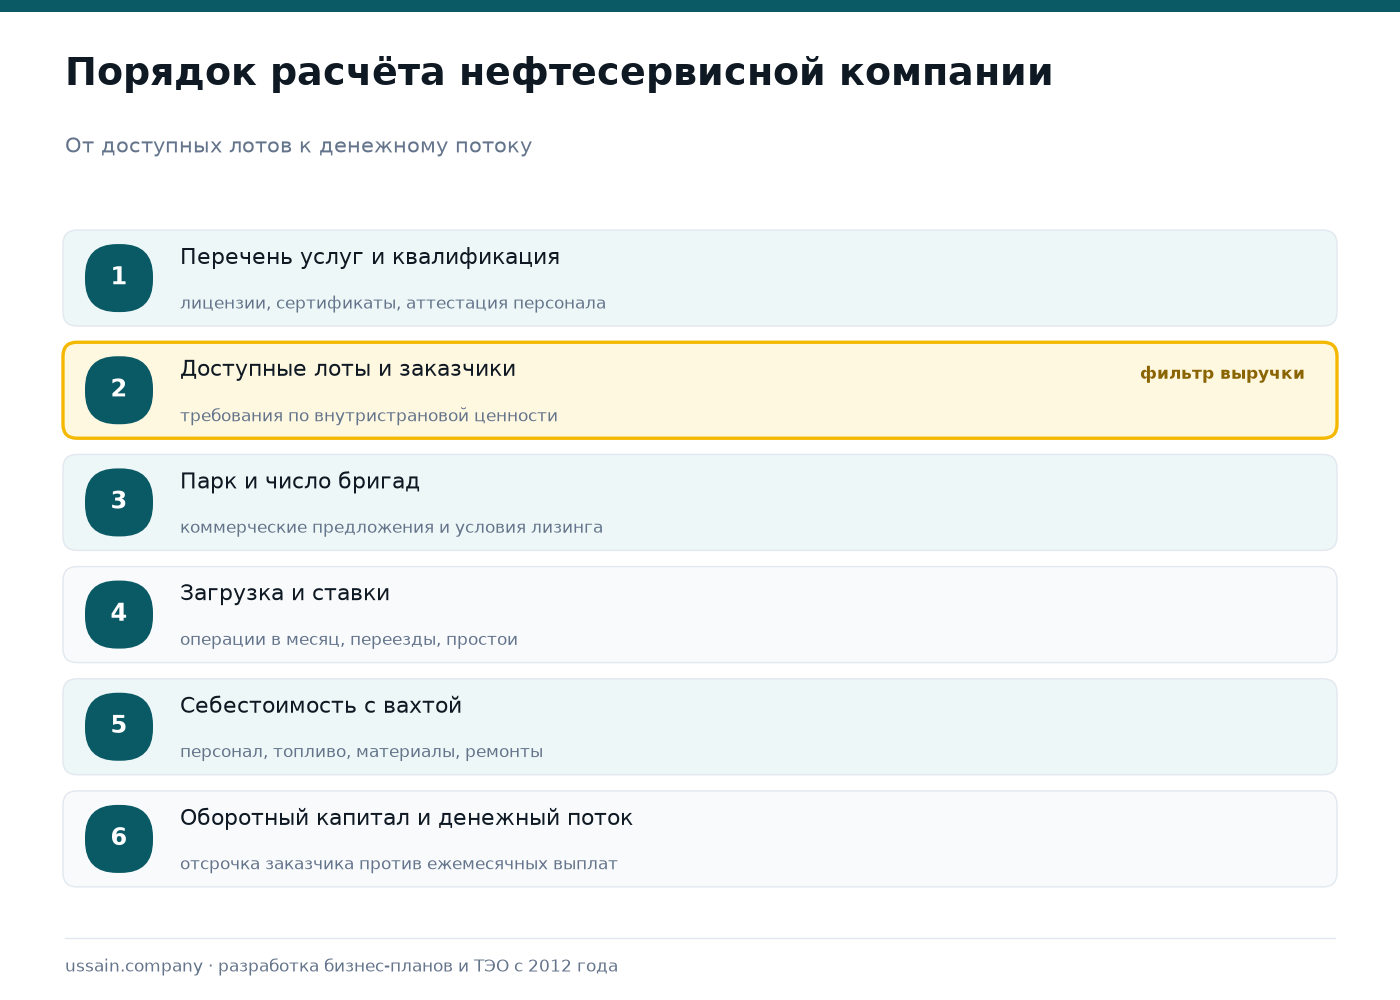The image size is (1400, 1000).
Task: Click text 'отсрочка заказчика против ежемесячных выплат'
Action: pos(399,864)
